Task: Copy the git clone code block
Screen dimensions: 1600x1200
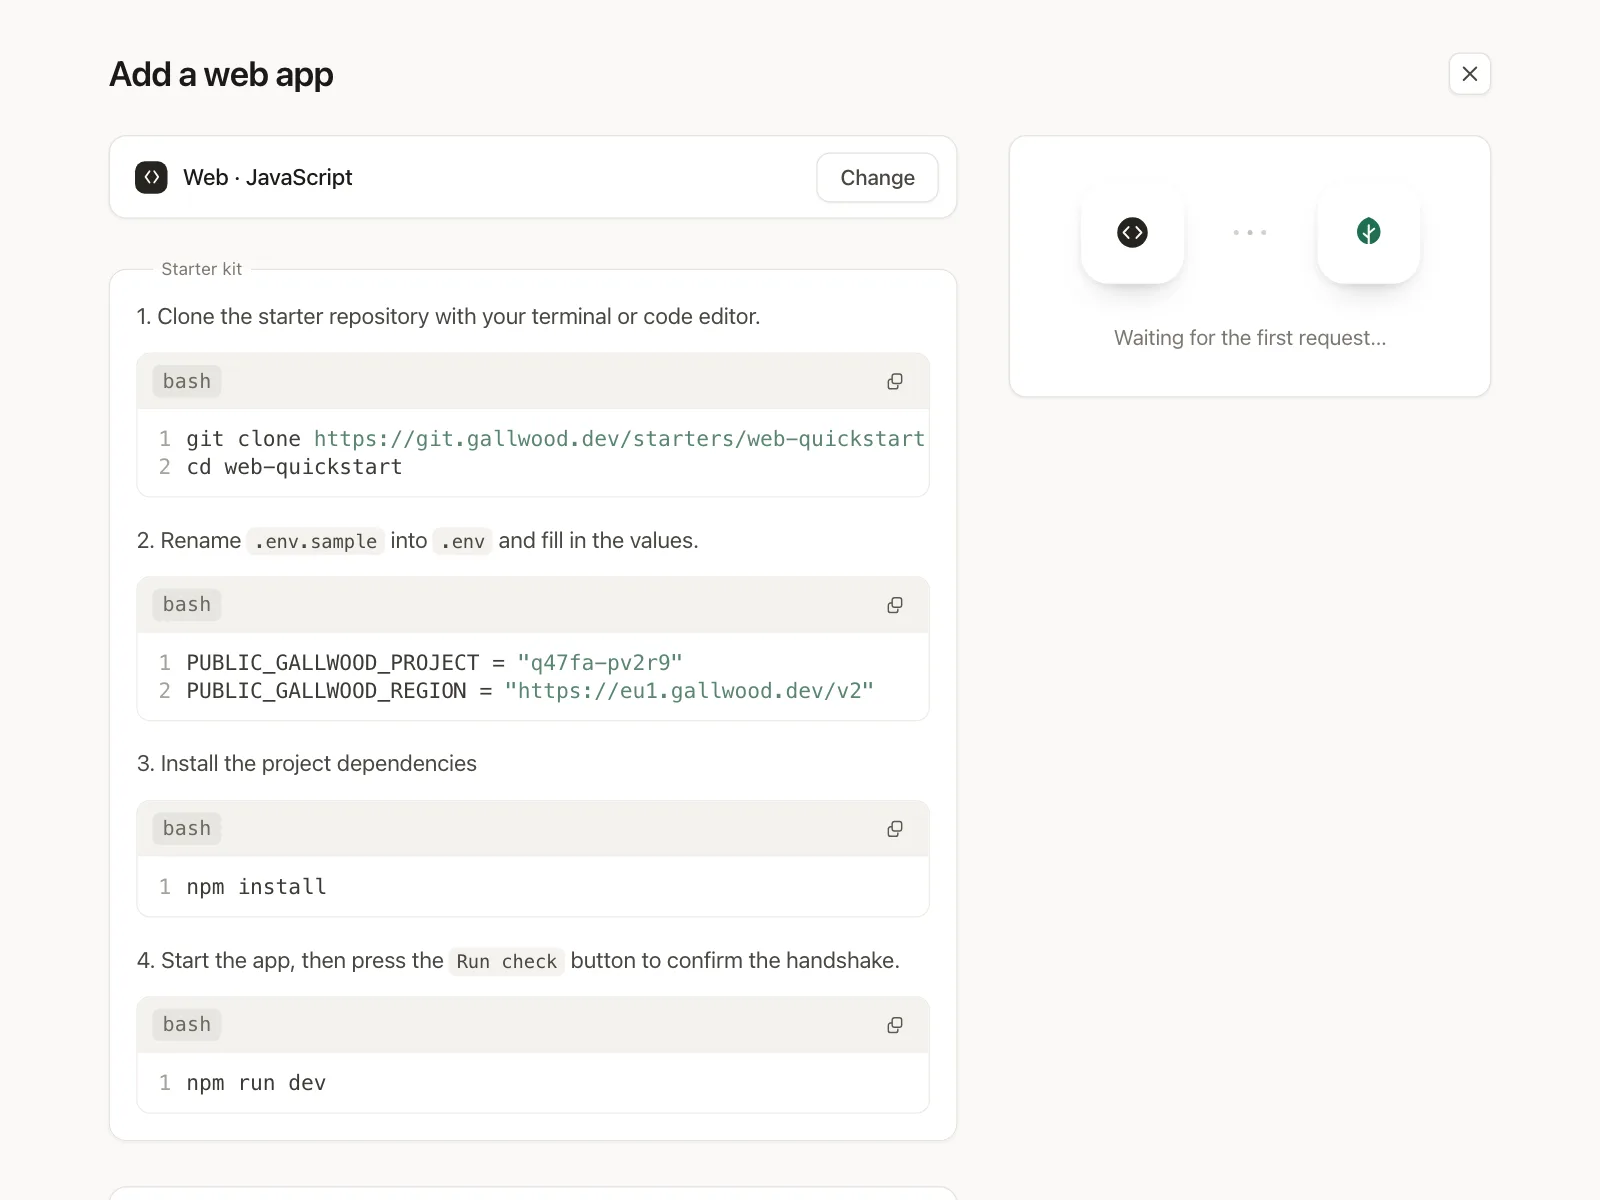Action: (895, 382)
